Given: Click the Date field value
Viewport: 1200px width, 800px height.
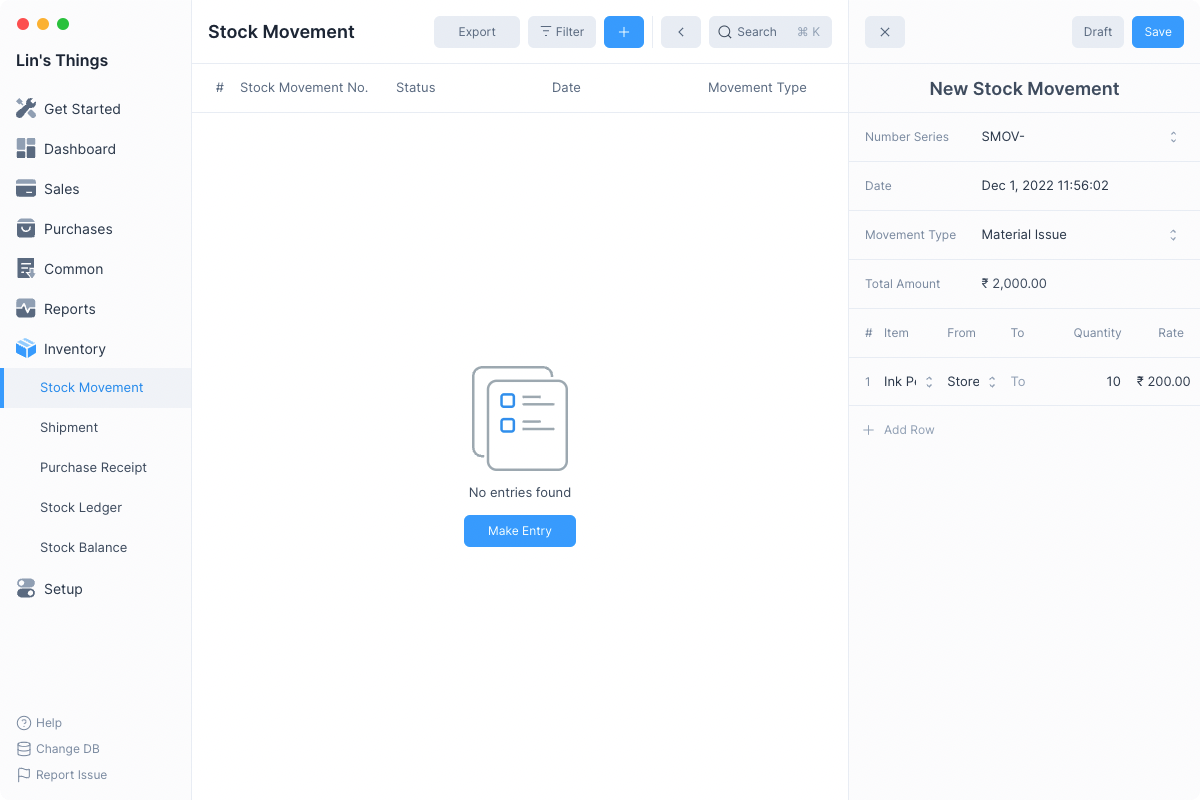Looking at the screenshot, I should 1045,186.
